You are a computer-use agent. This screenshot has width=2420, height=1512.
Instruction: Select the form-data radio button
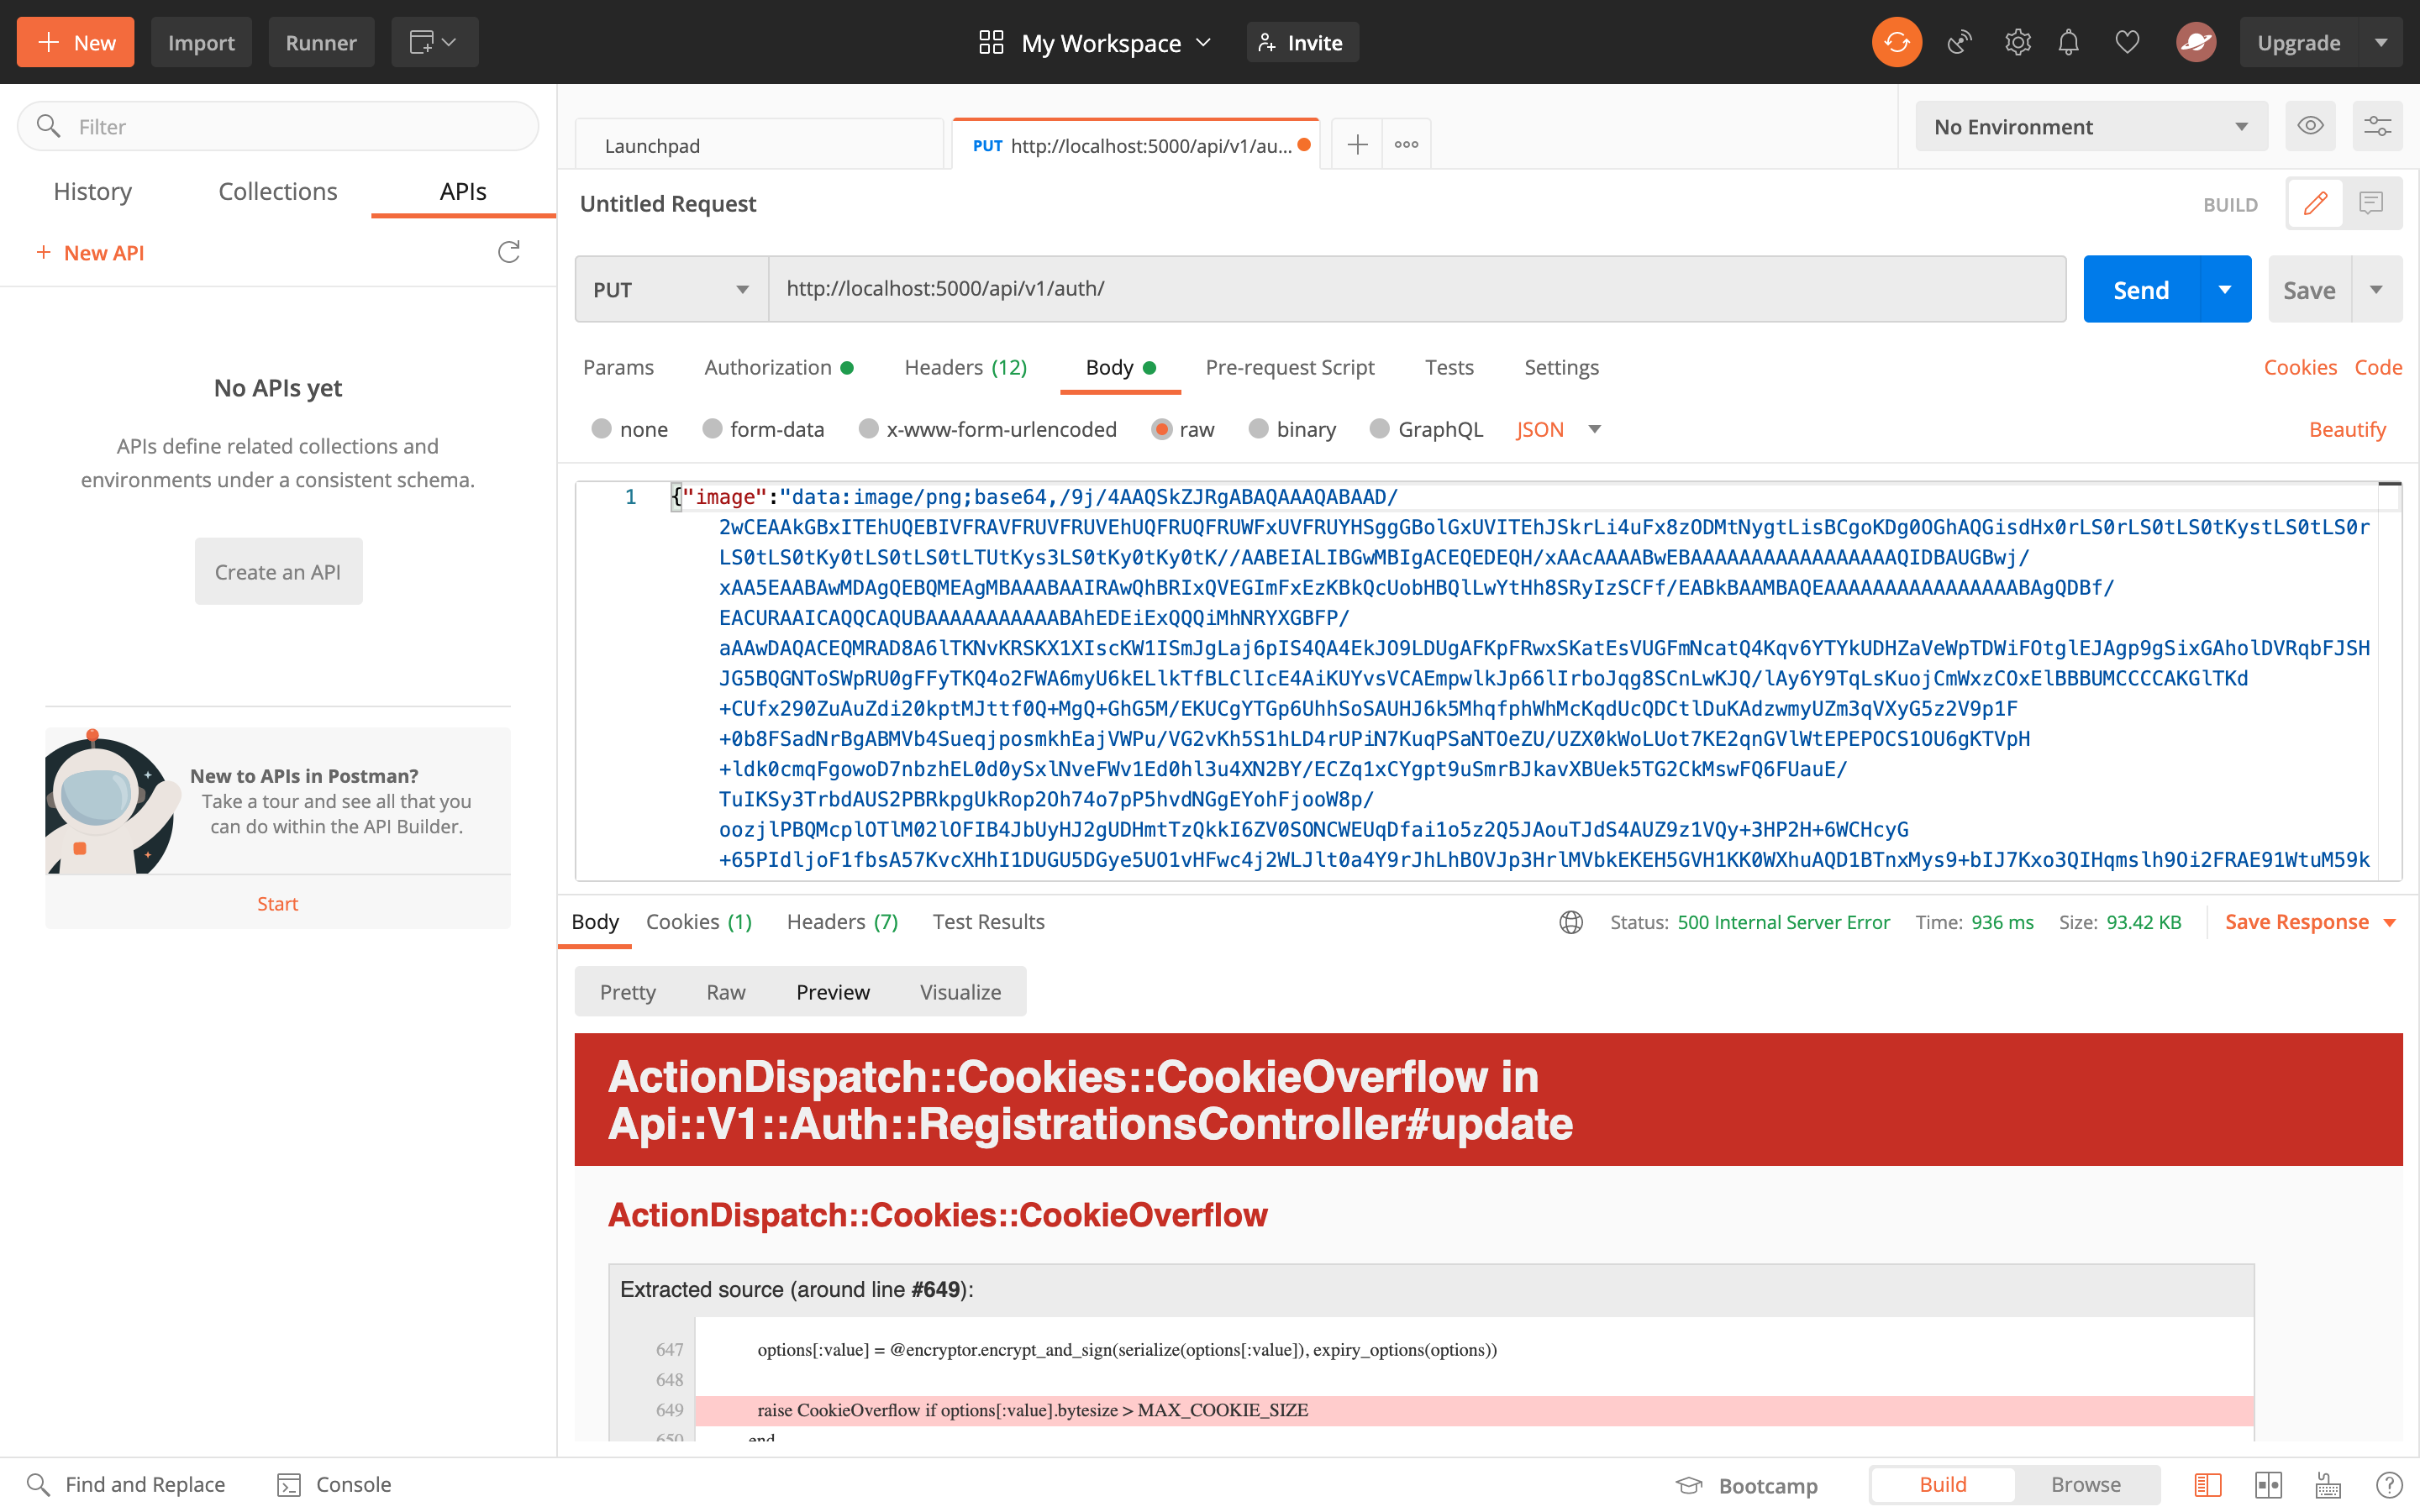tap(712, 428)
